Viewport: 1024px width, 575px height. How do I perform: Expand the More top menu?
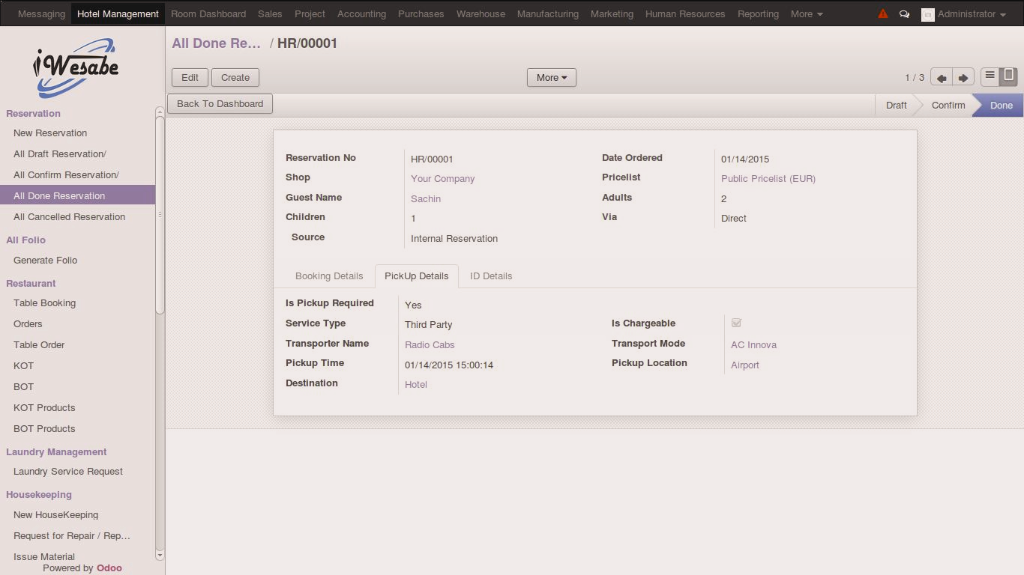pos(806,14)
